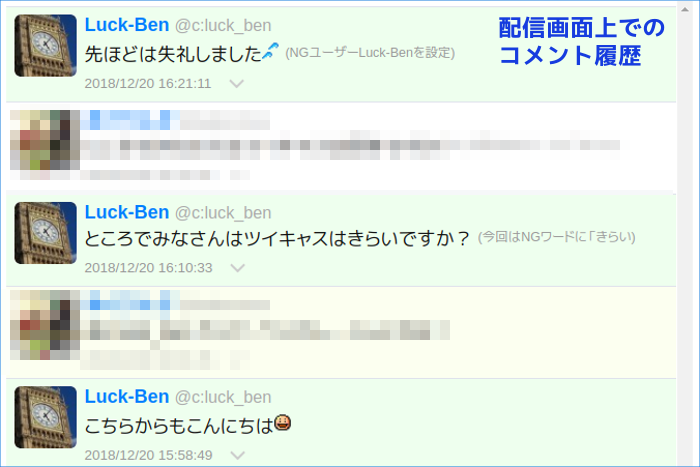Click the comment text ところでみなさんはツイキャスはきらいですか？
This screenshot has width=700, height=467.
coord(277,238)
